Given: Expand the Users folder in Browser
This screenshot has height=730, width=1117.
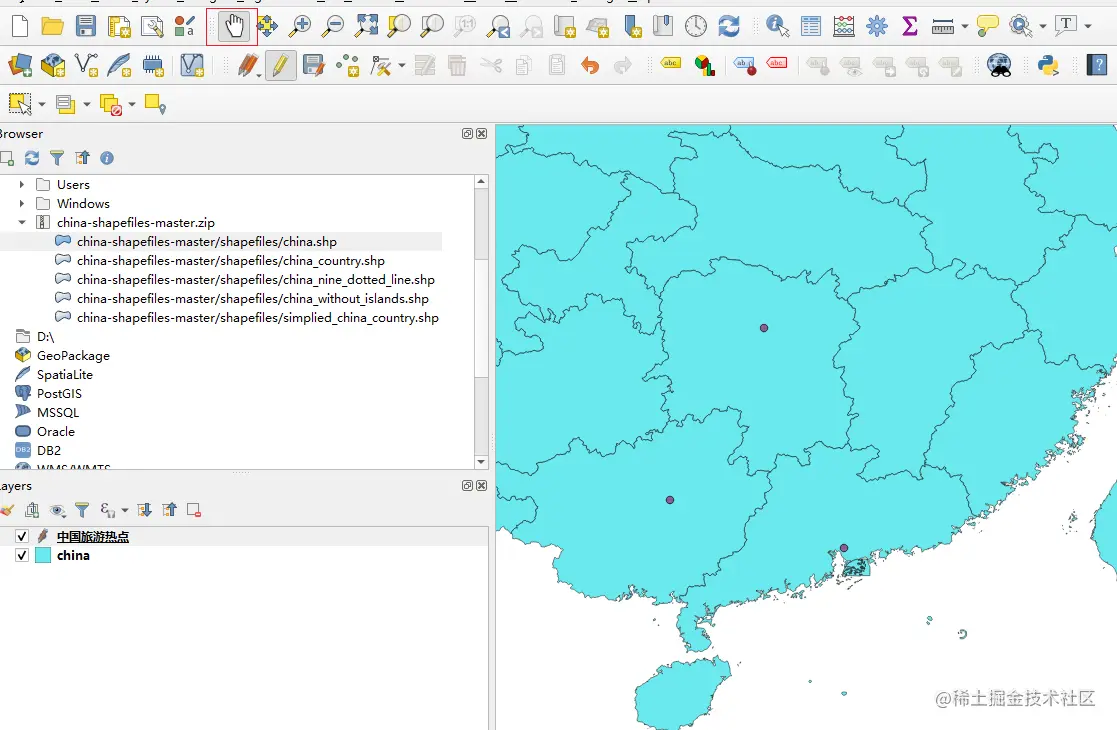Looking at the screenshot, I should pos(21,184).
